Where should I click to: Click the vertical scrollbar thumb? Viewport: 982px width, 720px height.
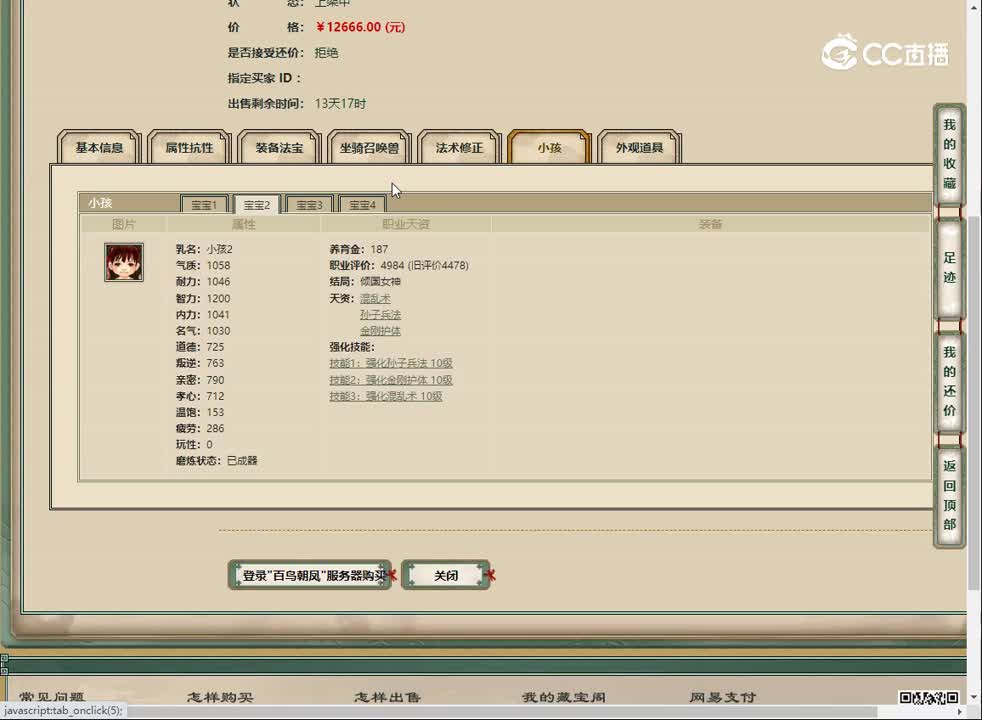coord(974,403)
